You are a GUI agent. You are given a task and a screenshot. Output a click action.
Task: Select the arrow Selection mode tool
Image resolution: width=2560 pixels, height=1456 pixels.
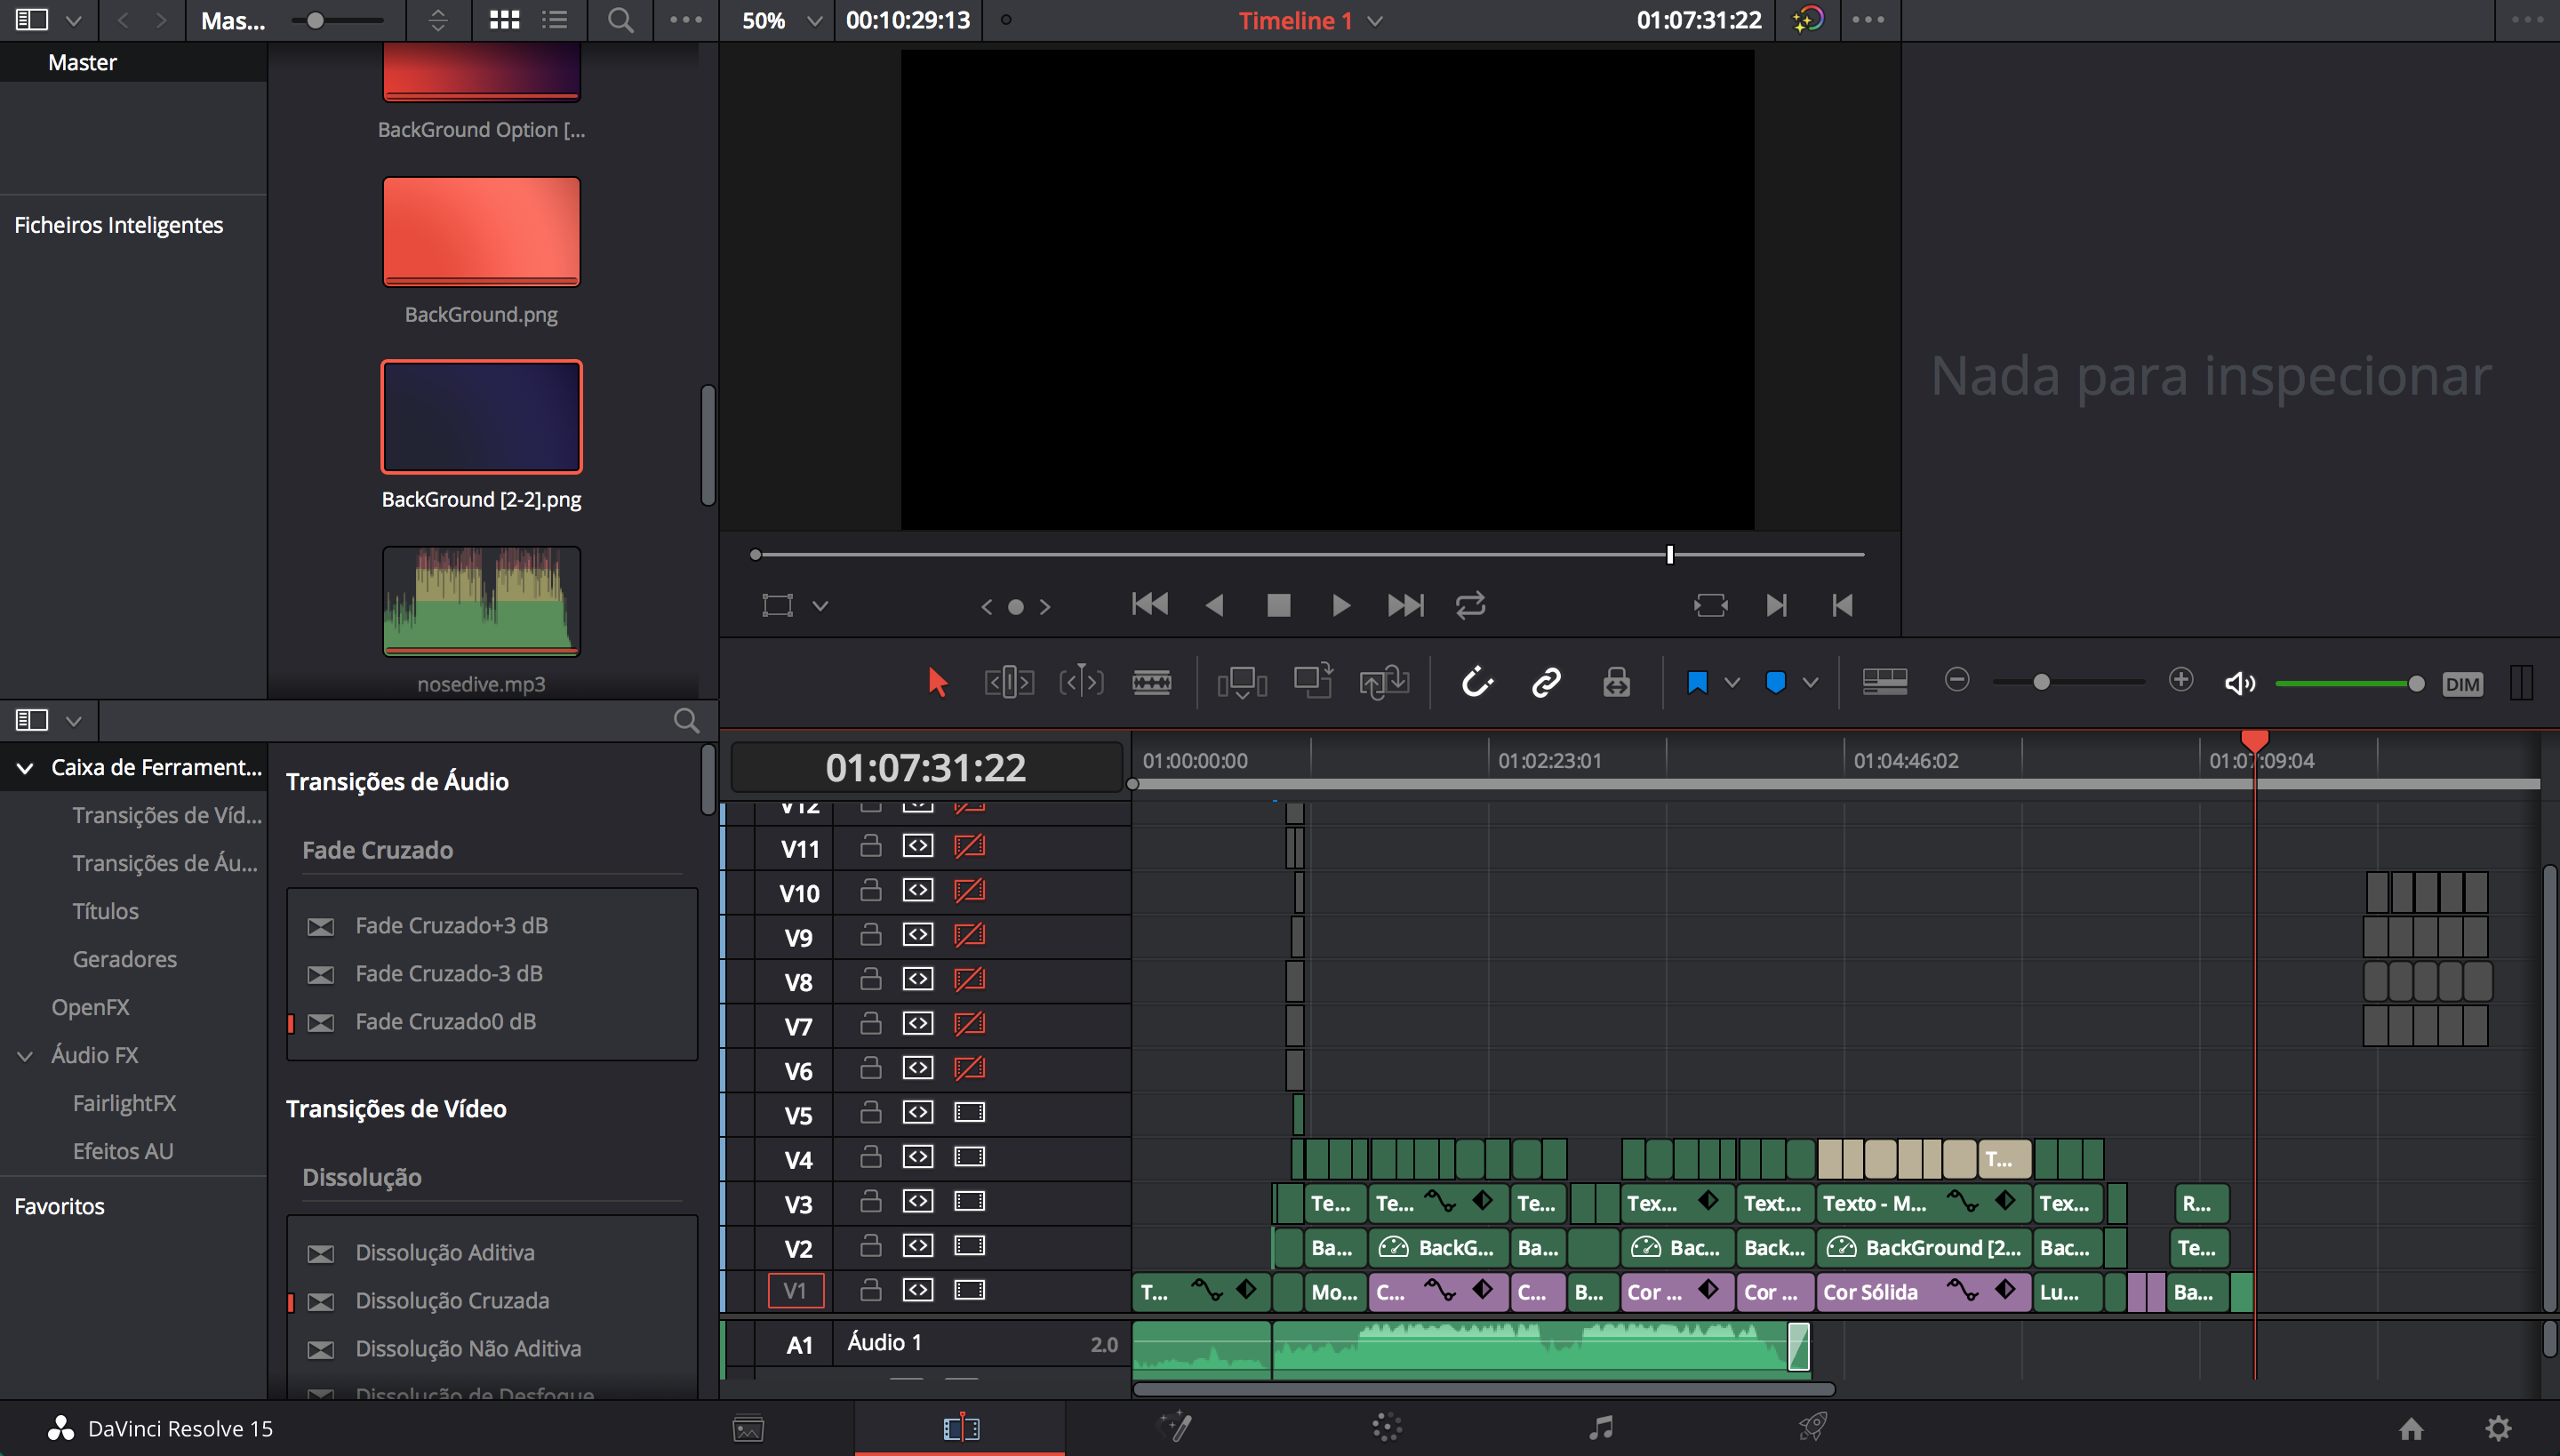coord(937,682)
